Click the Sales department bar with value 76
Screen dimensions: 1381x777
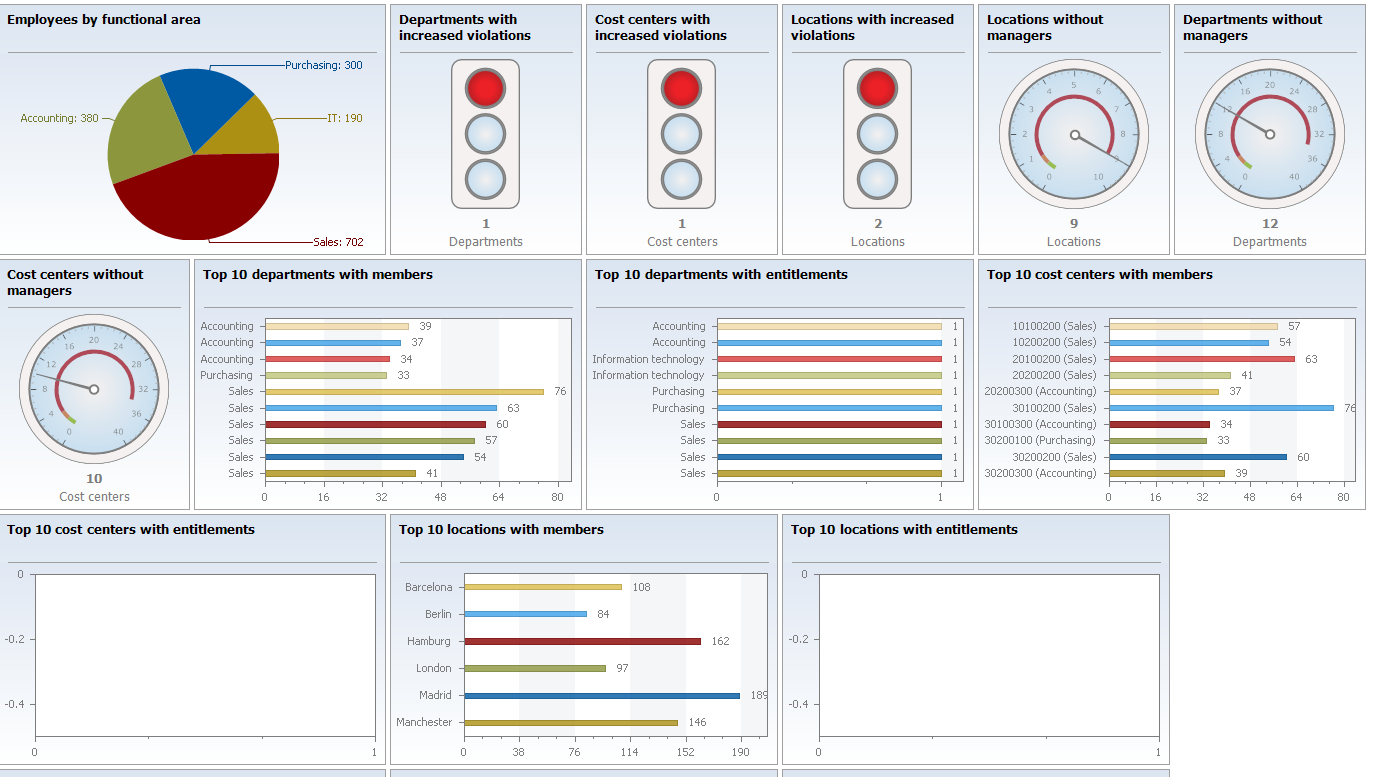405,391
